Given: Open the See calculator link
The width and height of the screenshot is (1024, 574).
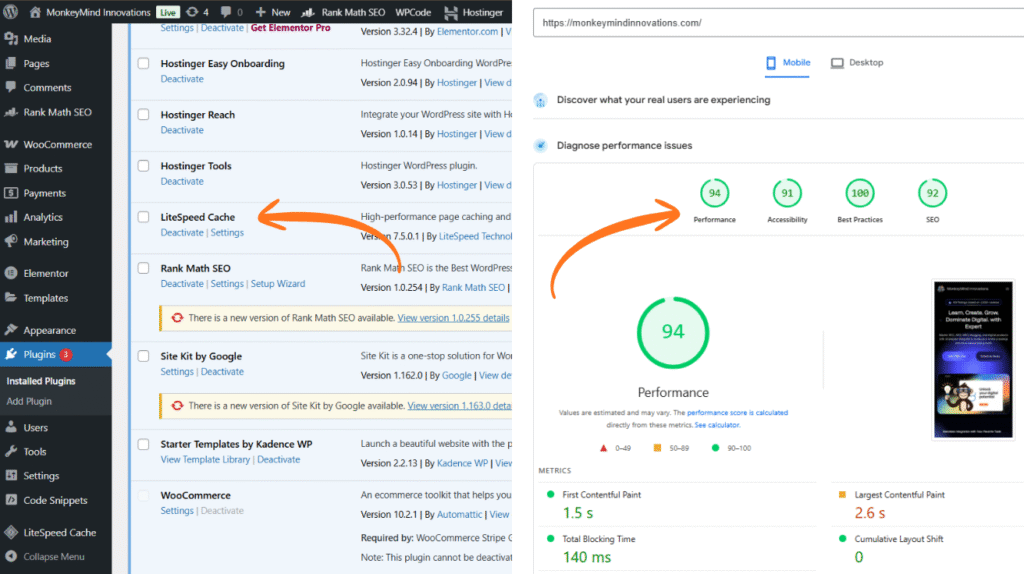Looking at the screenshot, I should 717,425.
